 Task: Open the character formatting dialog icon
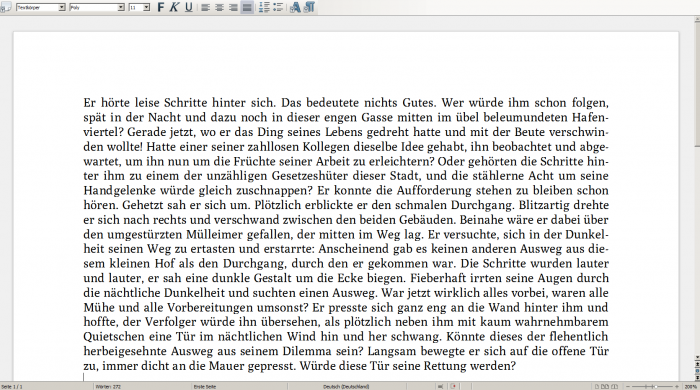(295, 7)
